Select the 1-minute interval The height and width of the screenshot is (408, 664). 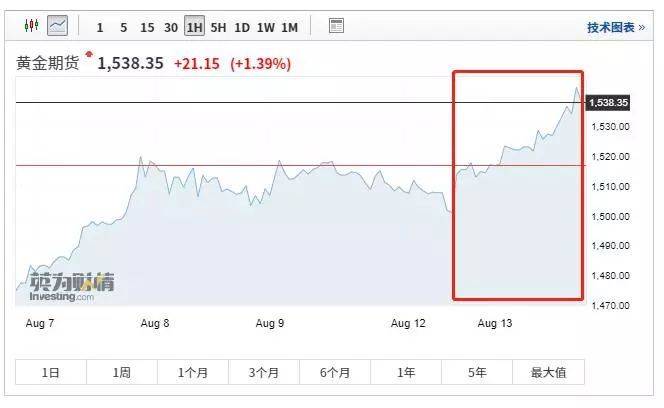pos(100,27)
